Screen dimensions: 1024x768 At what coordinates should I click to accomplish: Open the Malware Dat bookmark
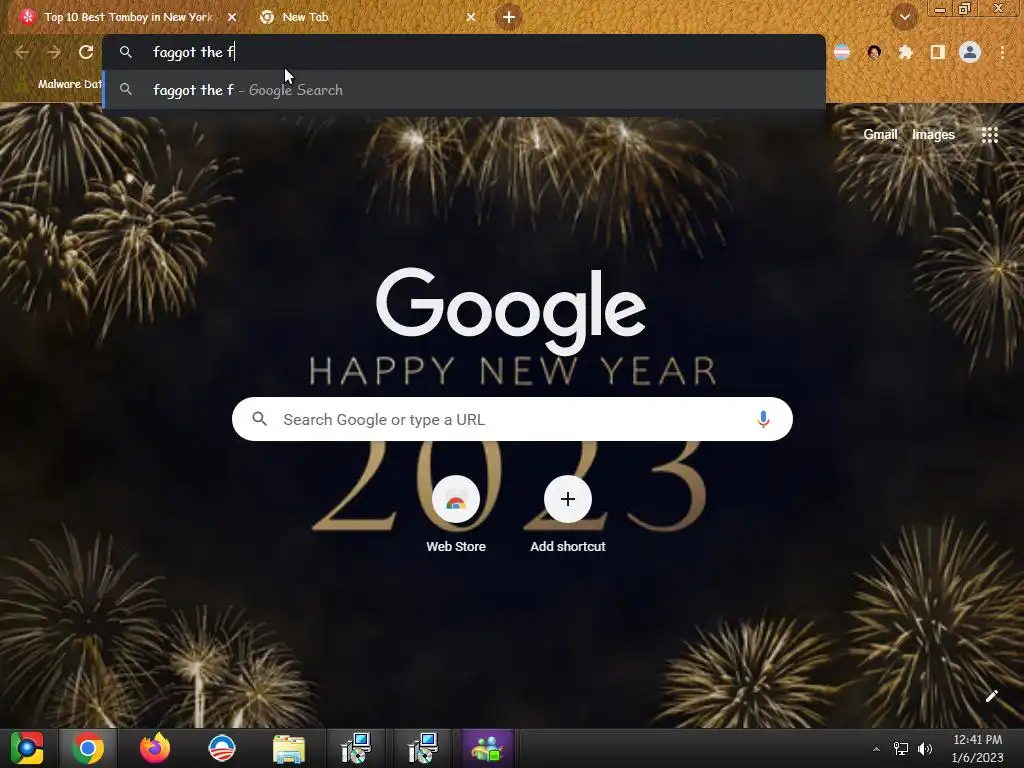(60, 84)
